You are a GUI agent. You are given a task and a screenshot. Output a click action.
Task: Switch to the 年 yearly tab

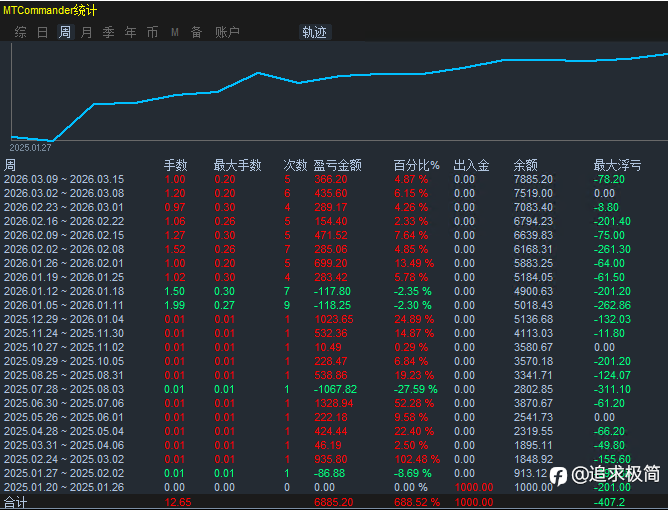tap(131, 32)
